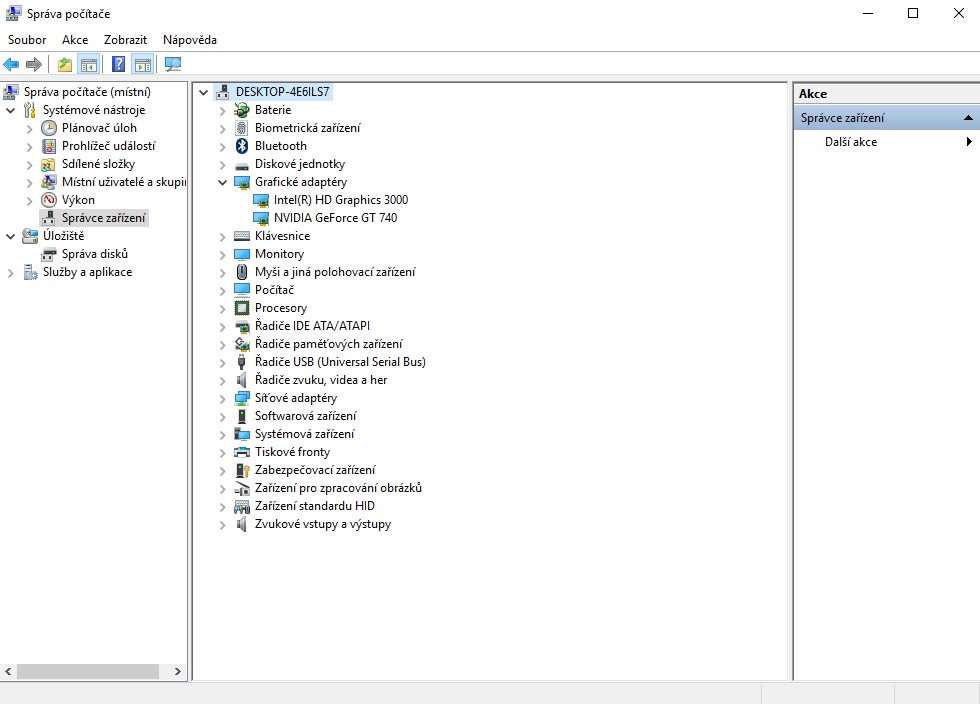The height and width of the screenshot is (704, 980).
Task: Open Další akce submenu in Actions pane
Action: (851, 142)
